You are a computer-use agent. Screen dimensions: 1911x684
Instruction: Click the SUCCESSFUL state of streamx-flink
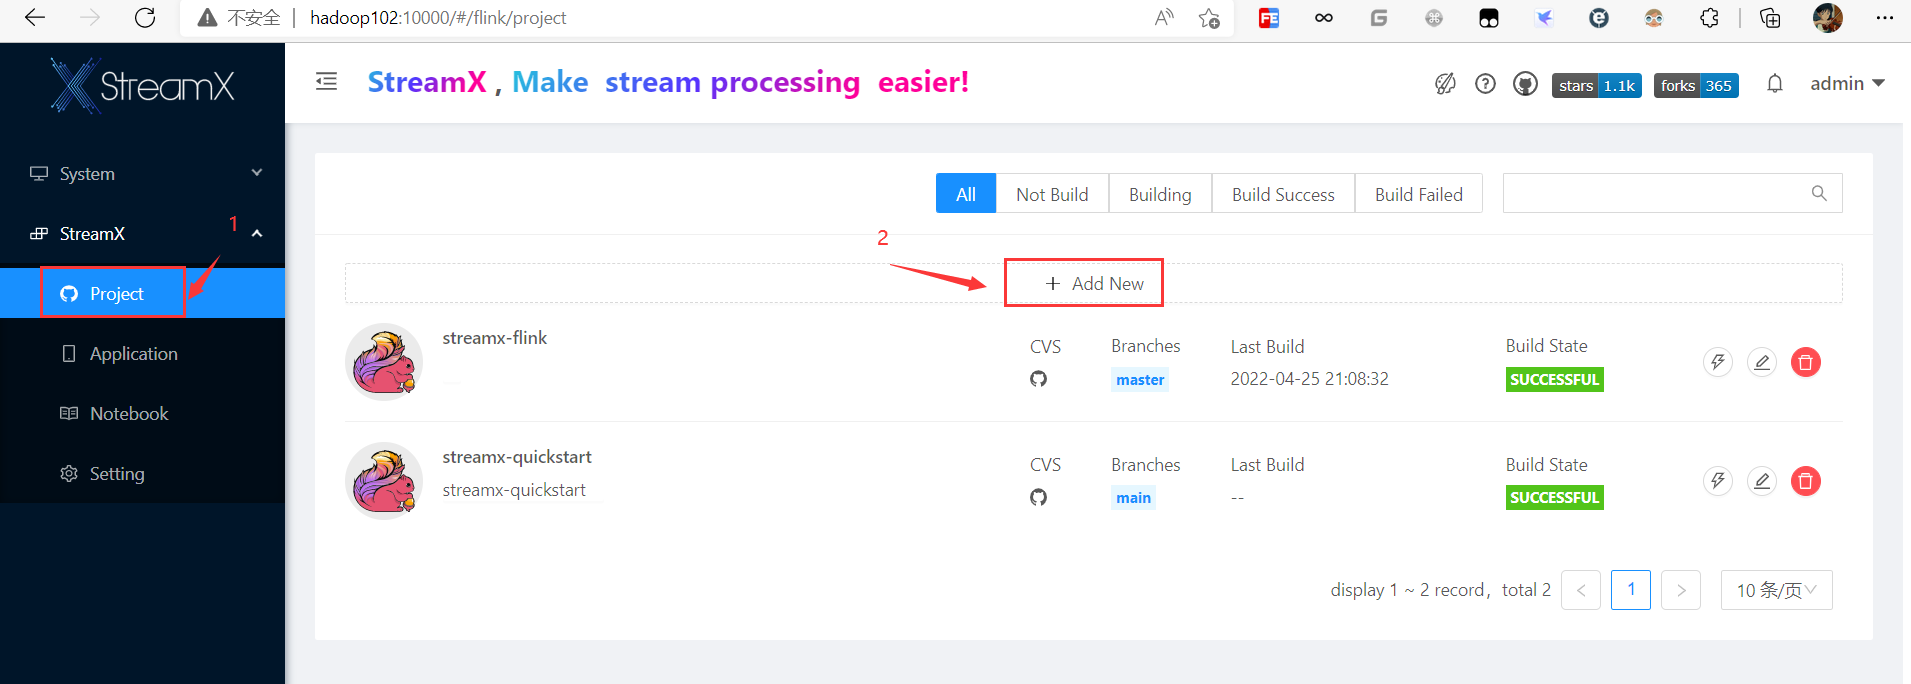(x=1554, y=379)
